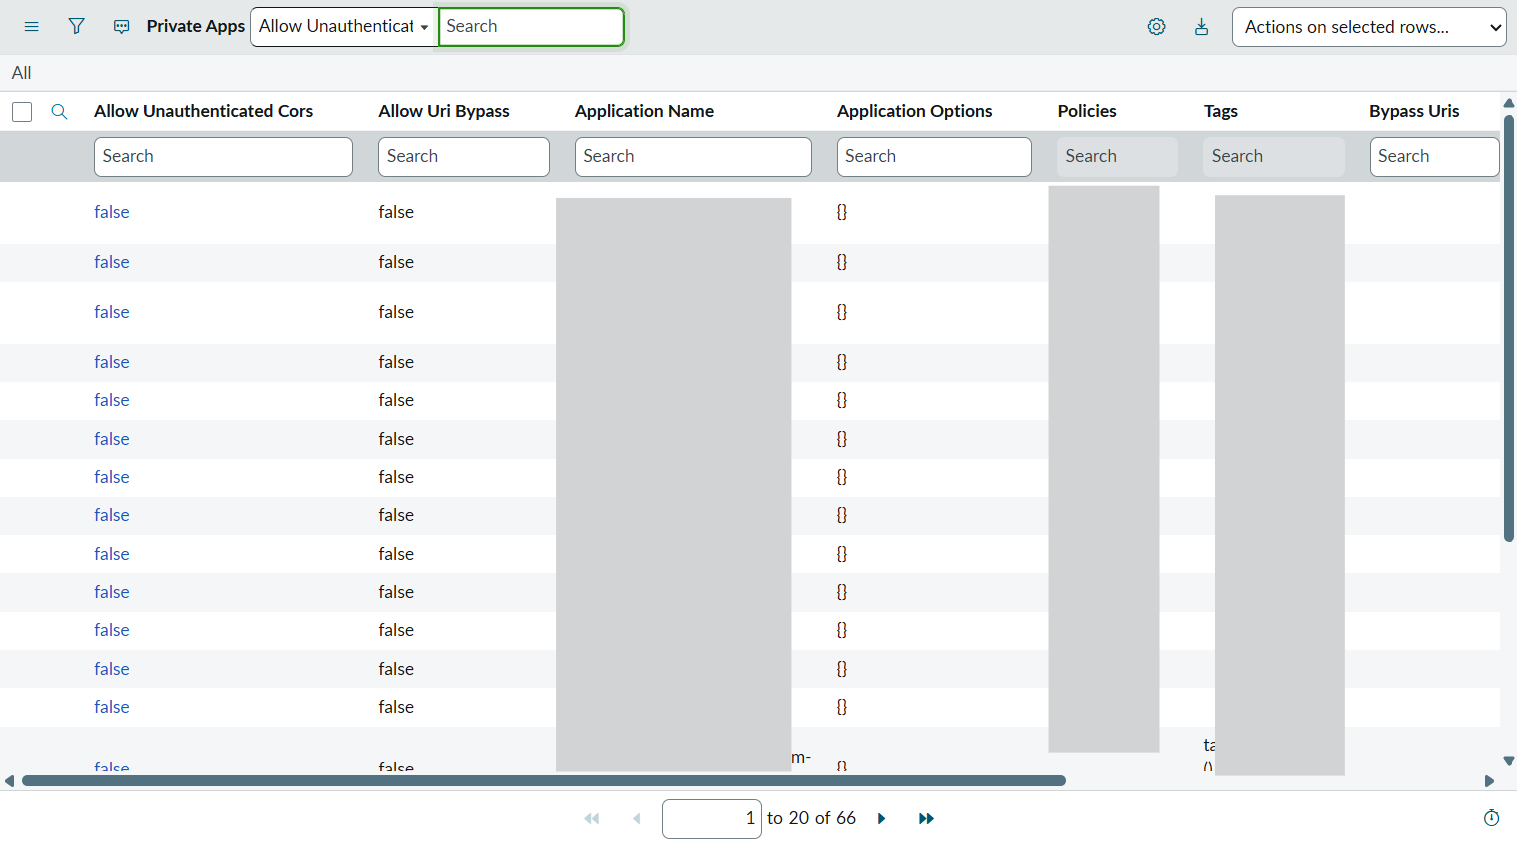Click first row's Allow Uri Bypass value
Screen dimensions: 1517x845
tap(396, 212)
